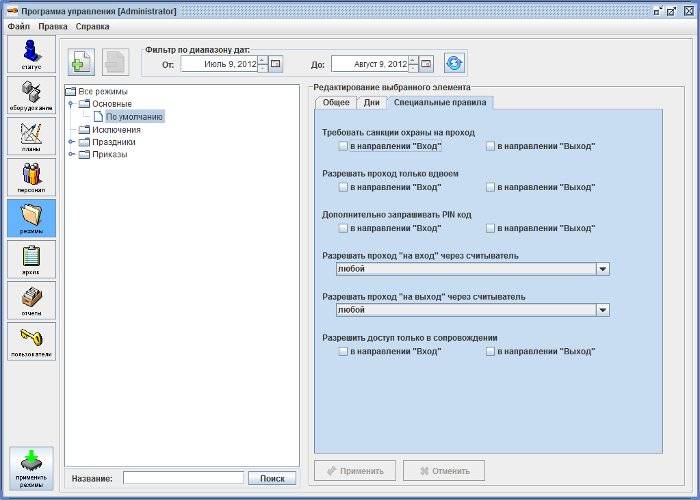Expand the Праздники tree folder
700x500 pixels.
(71, 142)
